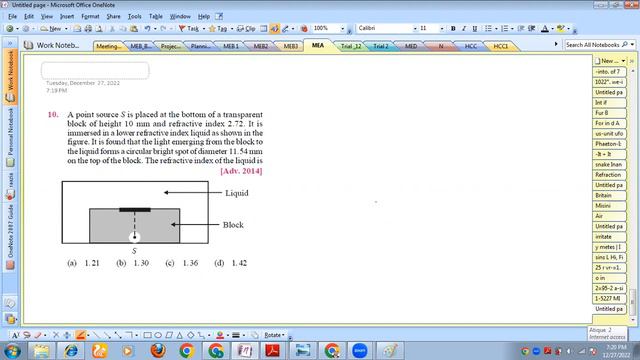Screen dimensions: 640x360
Task: Click the New page toolbar button
Action: (51, 29)
